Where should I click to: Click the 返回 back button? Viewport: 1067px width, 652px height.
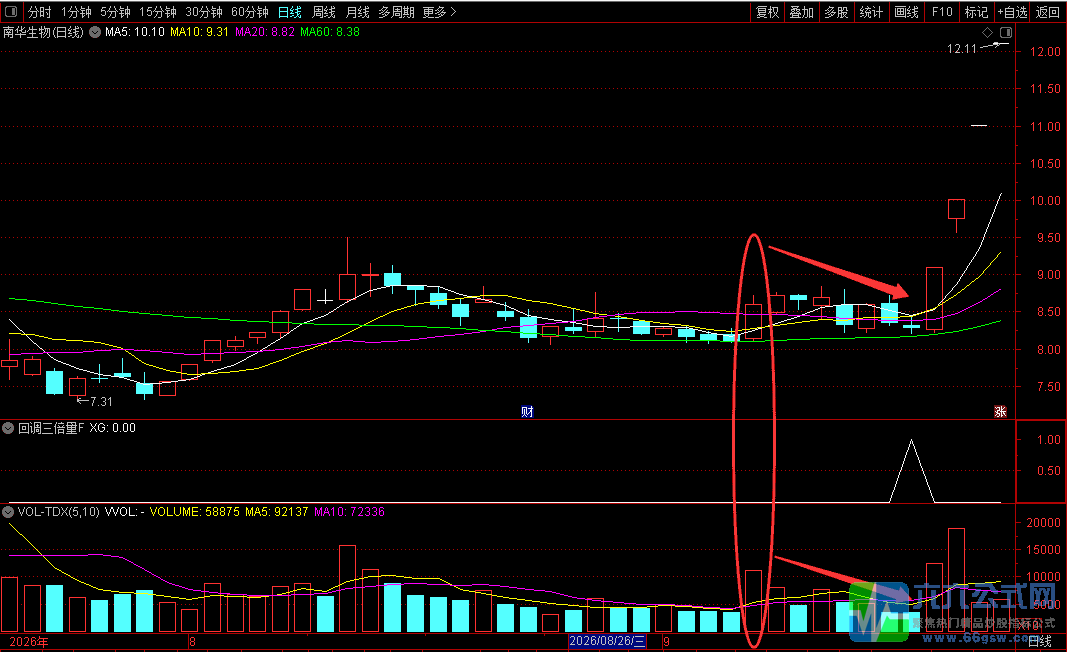pos(1048,12)
